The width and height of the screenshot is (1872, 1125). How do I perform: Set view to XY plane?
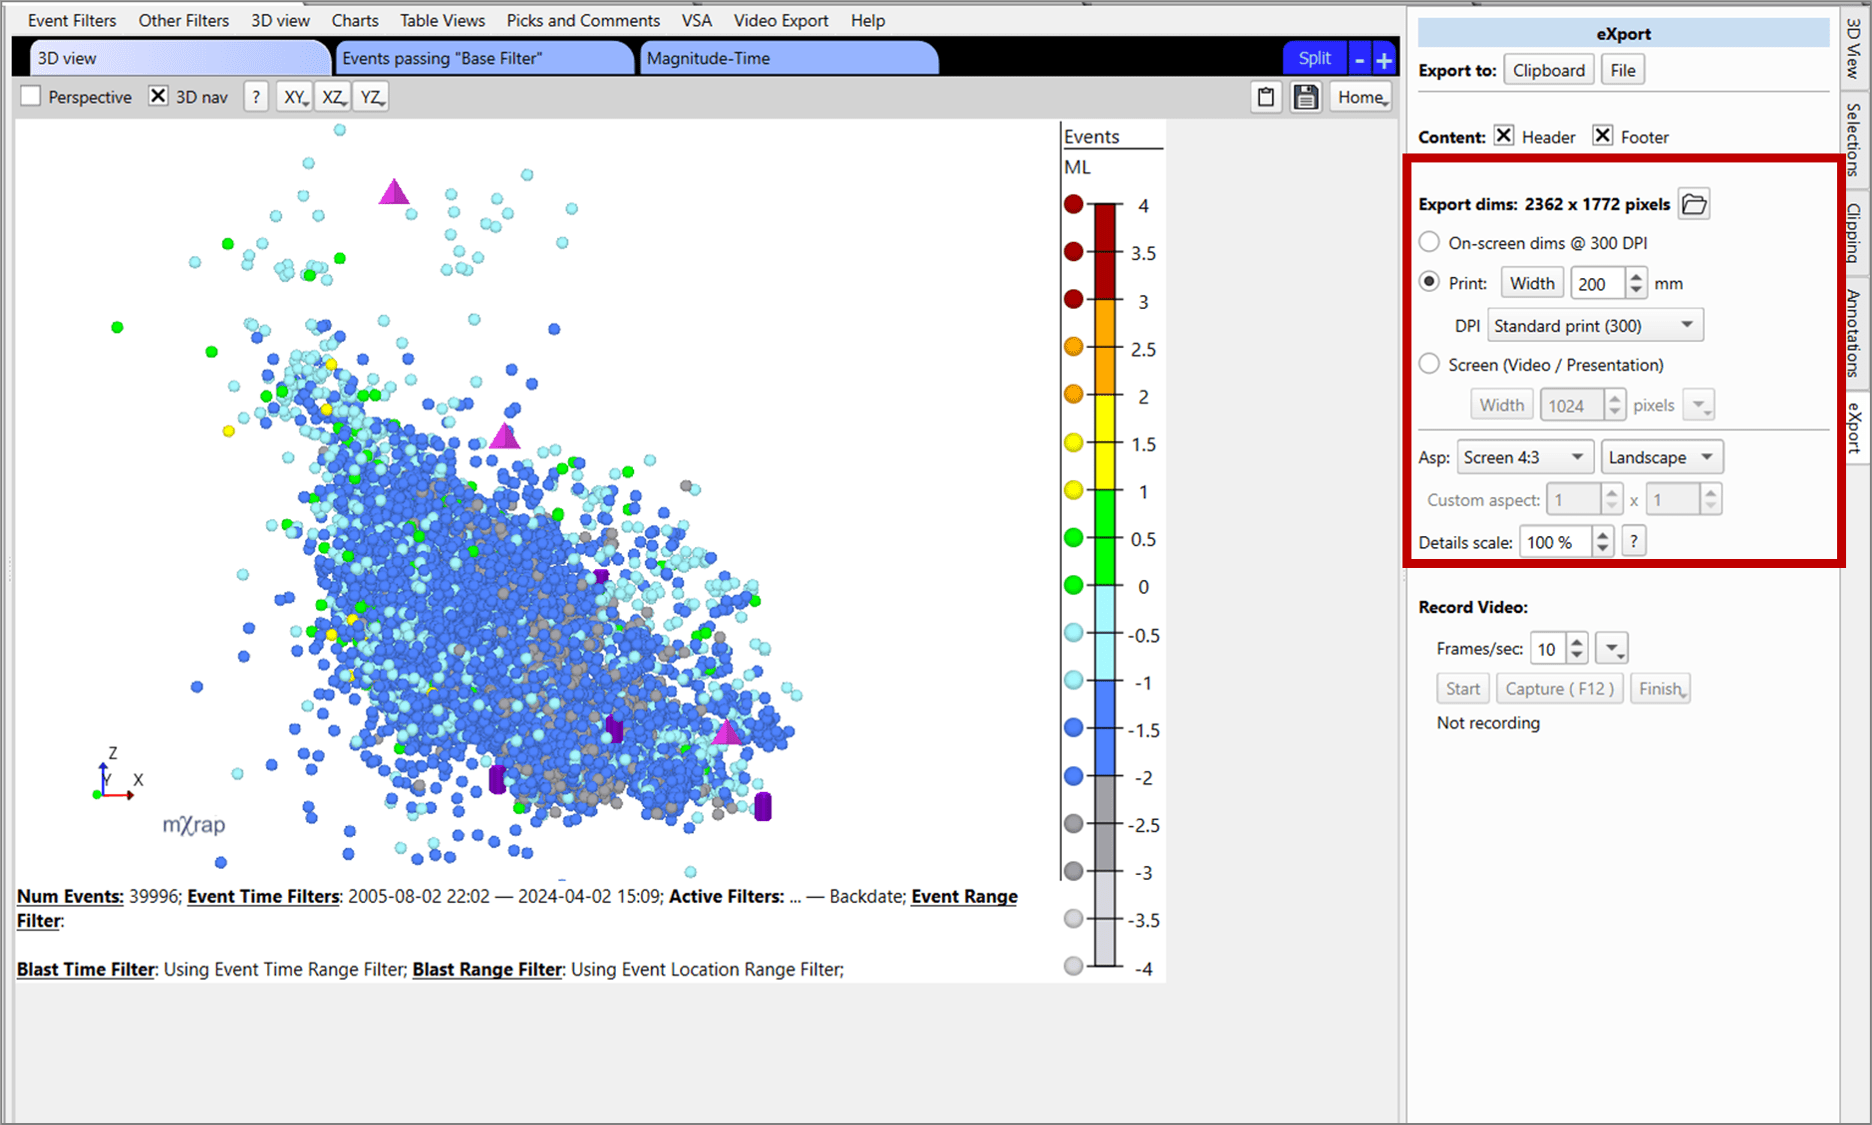(294, 97)
